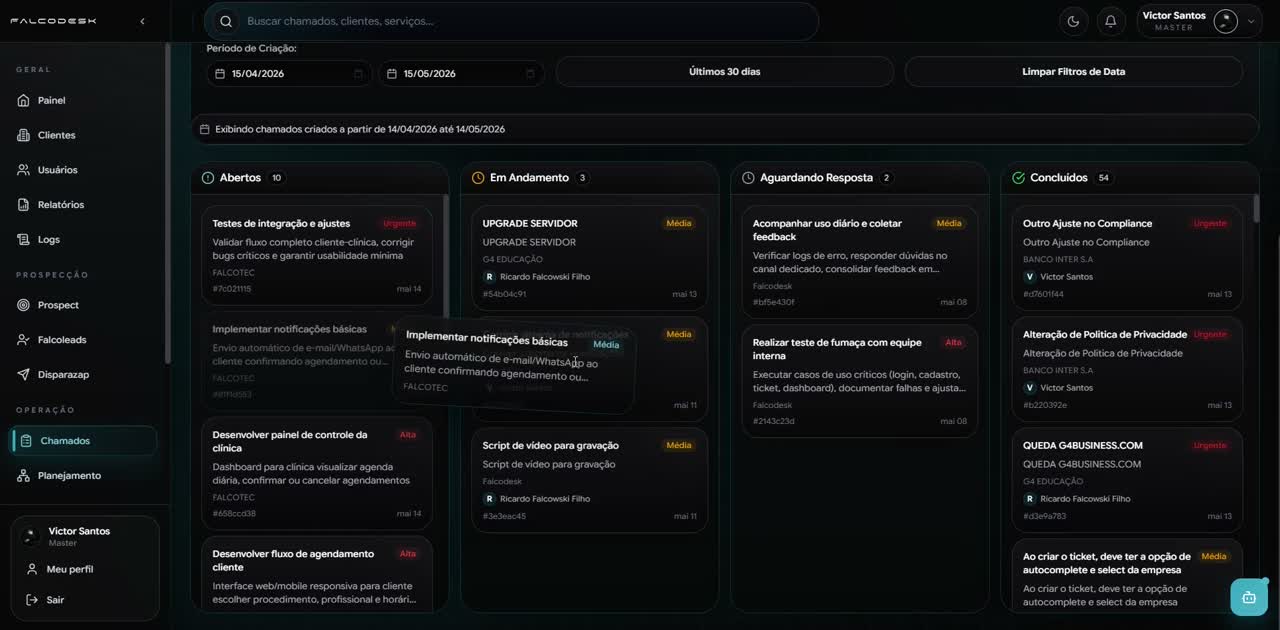
Task: Open Outro Ajuste no Compliance card
Action: click(x=1127, y=258)
